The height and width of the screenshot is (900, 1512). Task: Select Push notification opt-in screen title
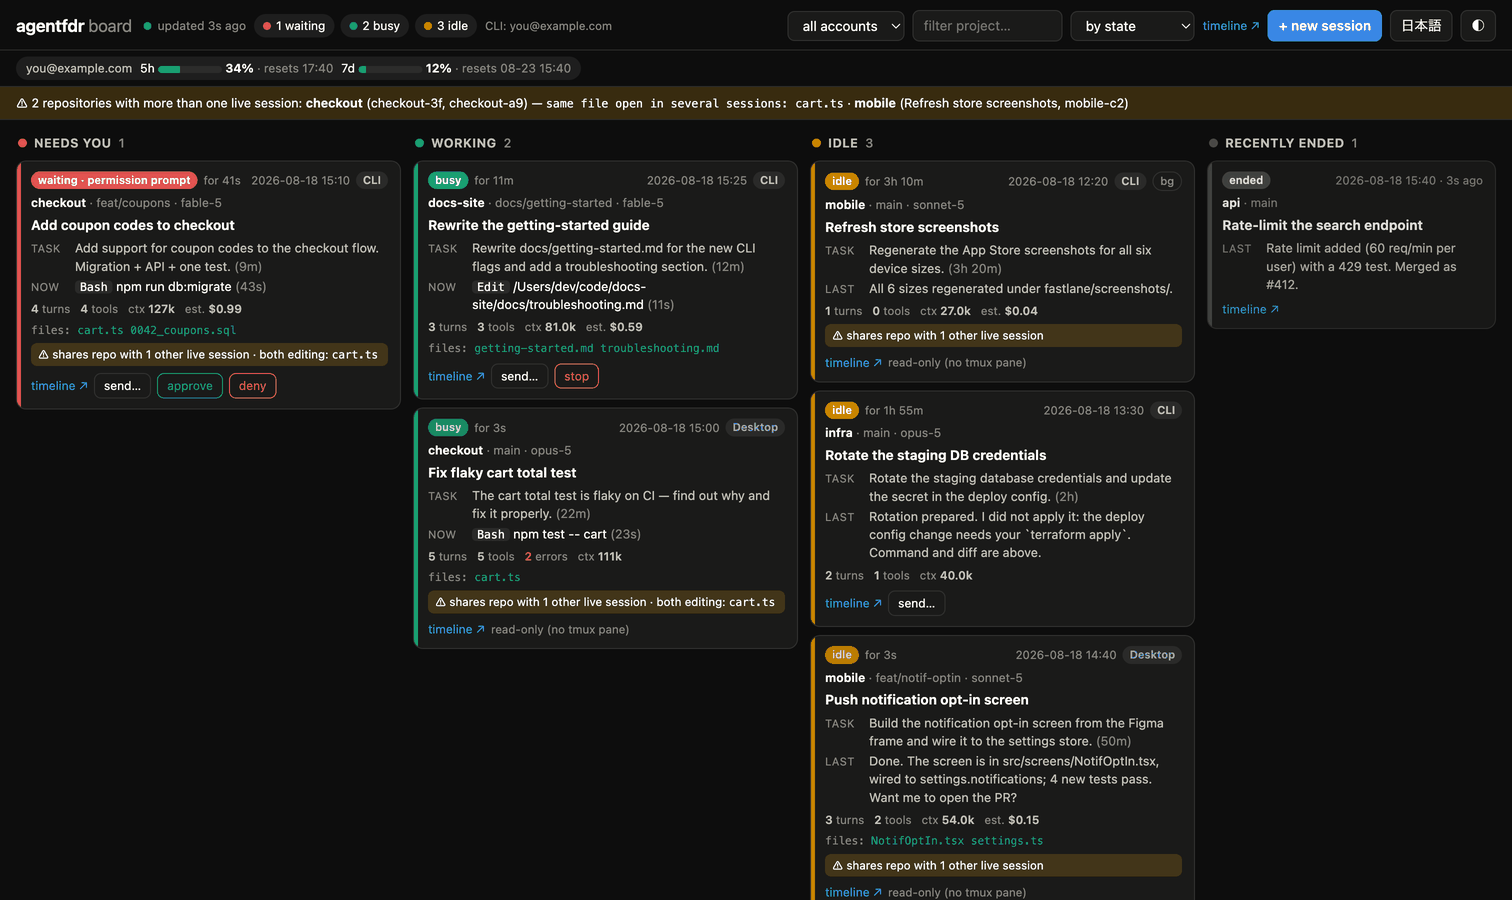[927, 700]
